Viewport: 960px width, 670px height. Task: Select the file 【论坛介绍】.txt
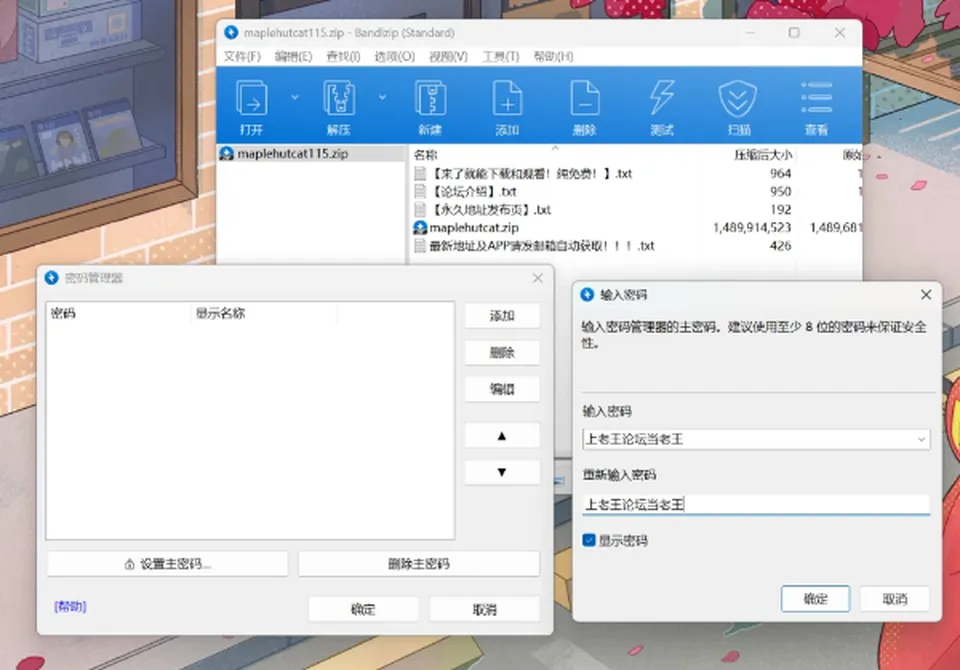coord(474,192)
